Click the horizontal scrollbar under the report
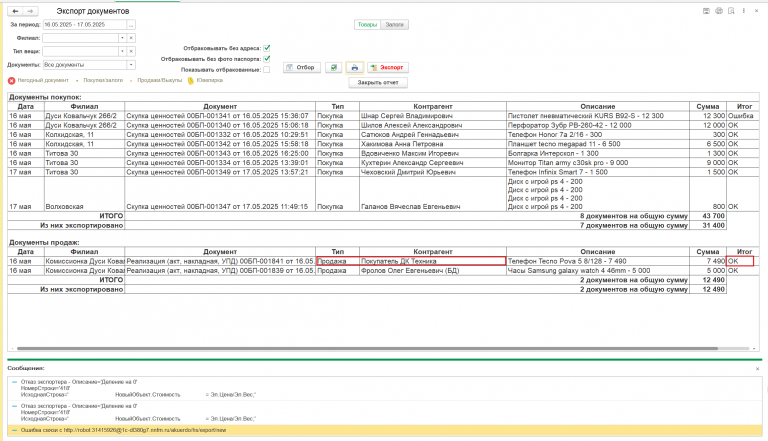This screenshot has height=441, width=768. (x=367, y=348)
